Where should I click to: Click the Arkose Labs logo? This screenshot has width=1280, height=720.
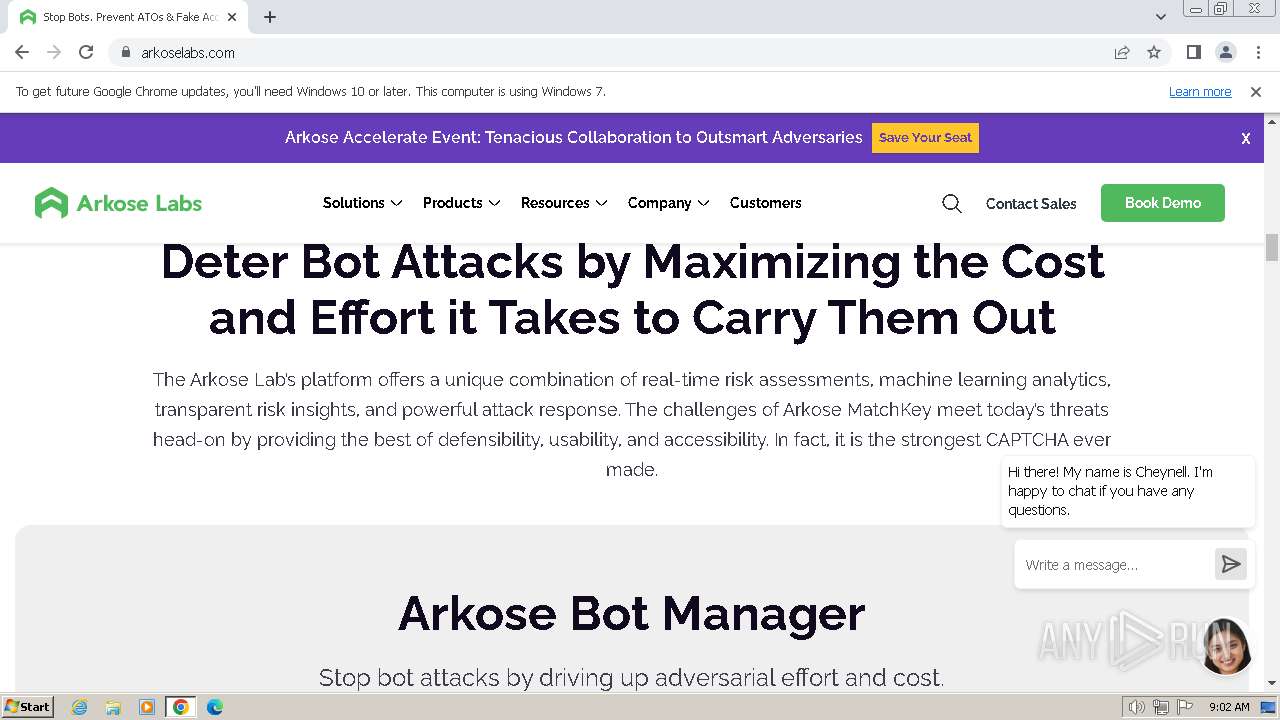coord(118,203)
